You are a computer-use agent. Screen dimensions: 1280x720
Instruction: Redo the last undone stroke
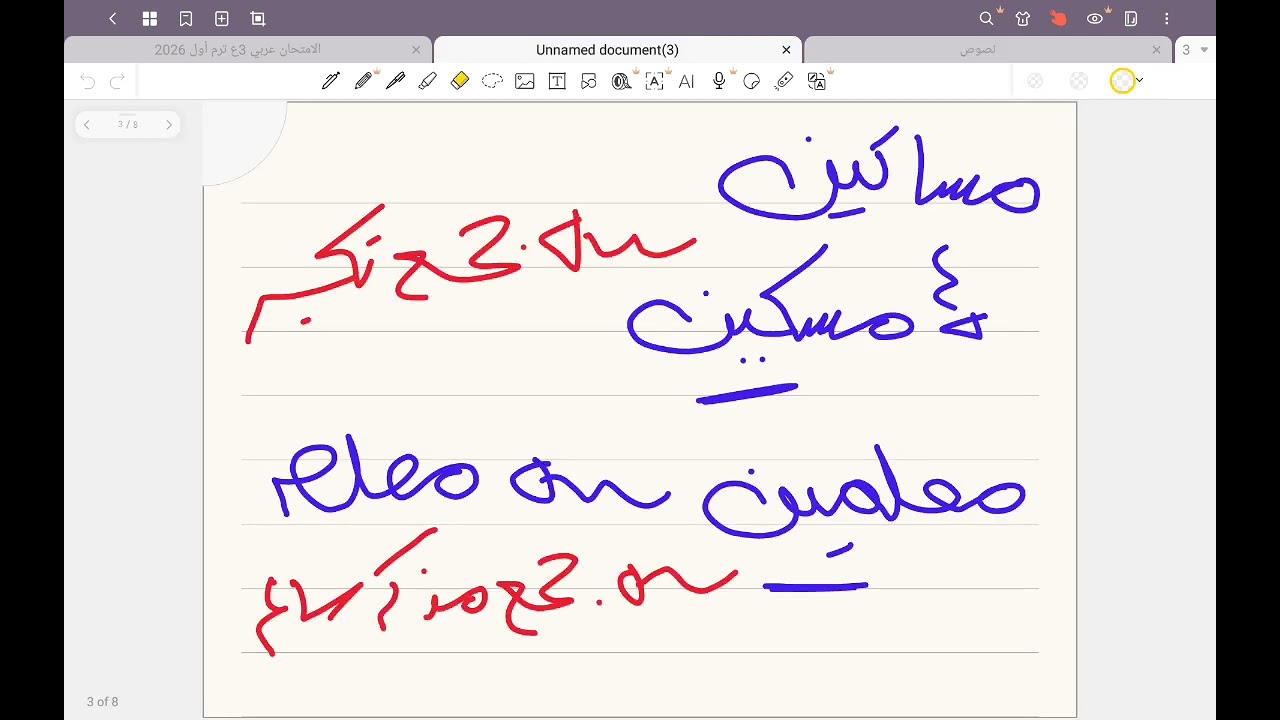click(x=117, y=81)
